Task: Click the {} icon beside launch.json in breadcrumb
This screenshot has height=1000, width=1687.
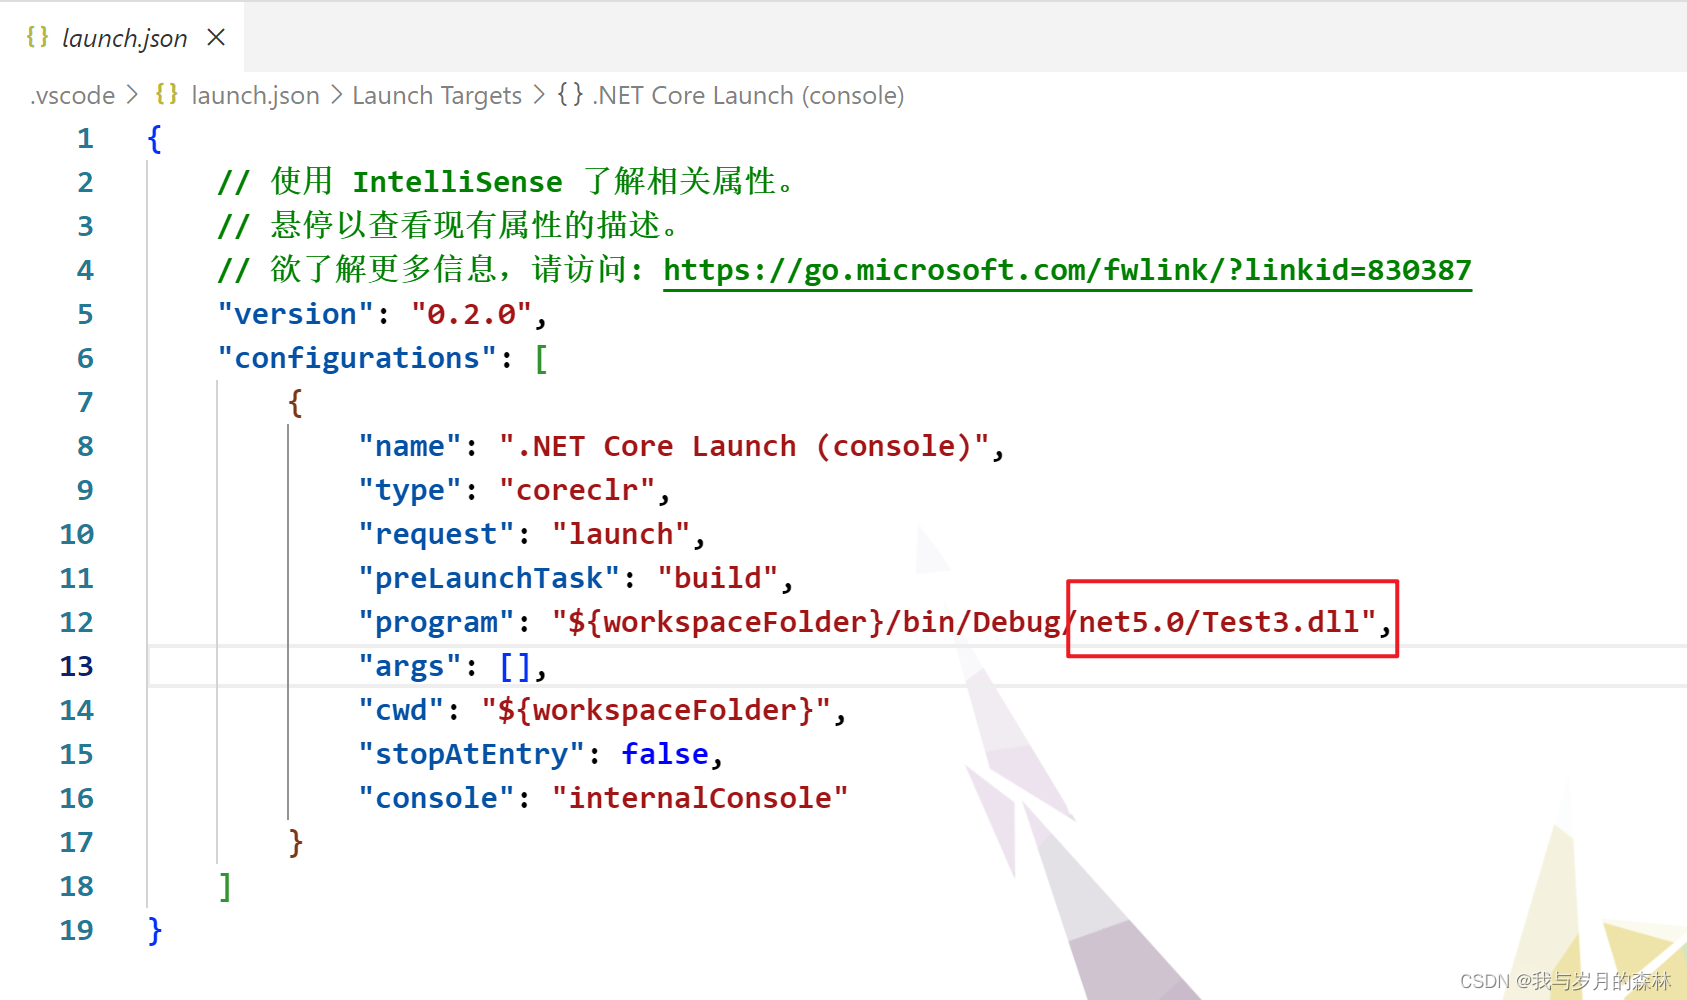Action: click(x=166, y=94)
